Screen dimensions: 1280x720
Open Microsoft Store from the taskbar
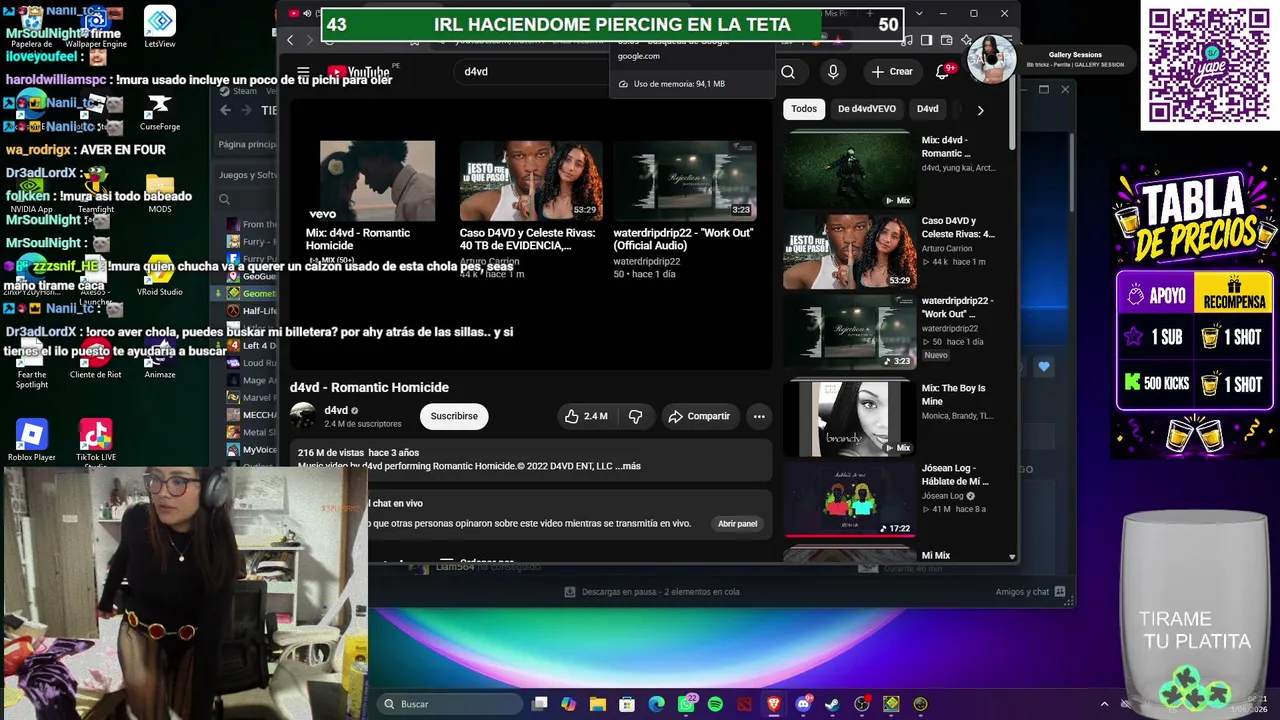(627, 704)
